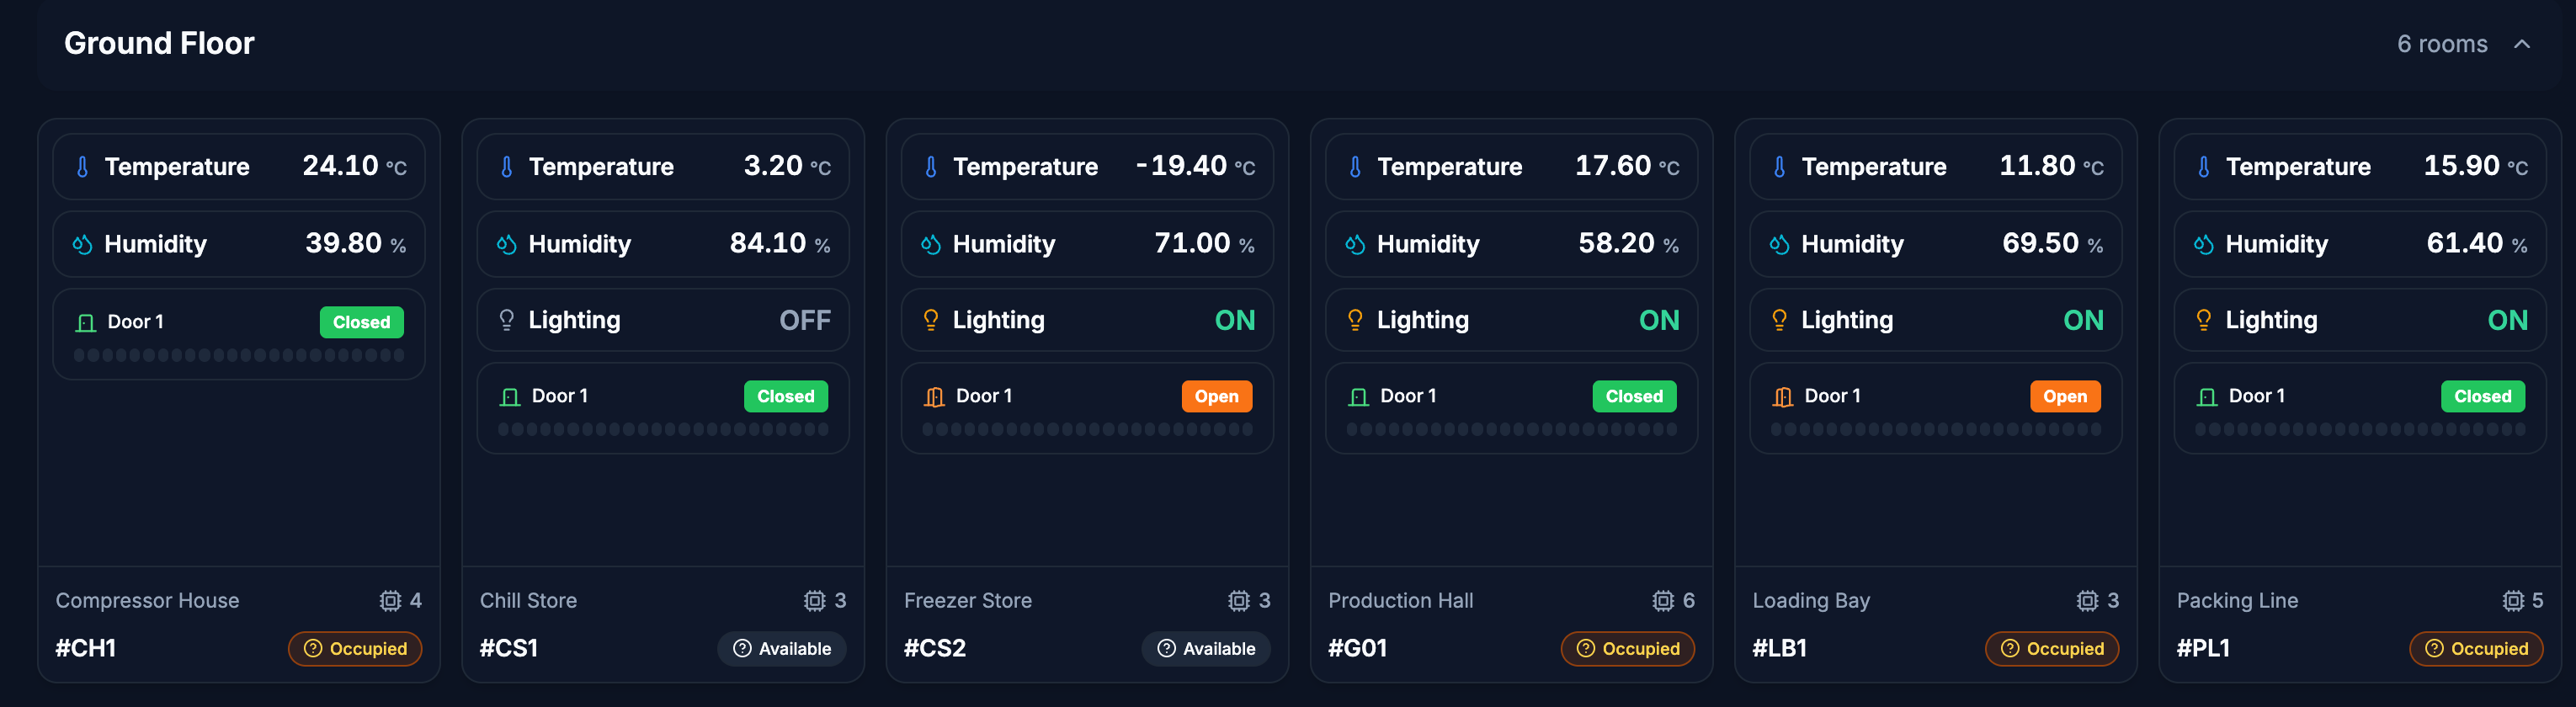Click the Packing Line lightbulb icon
Screen dimensions: 2576x707
(2203, 320)
